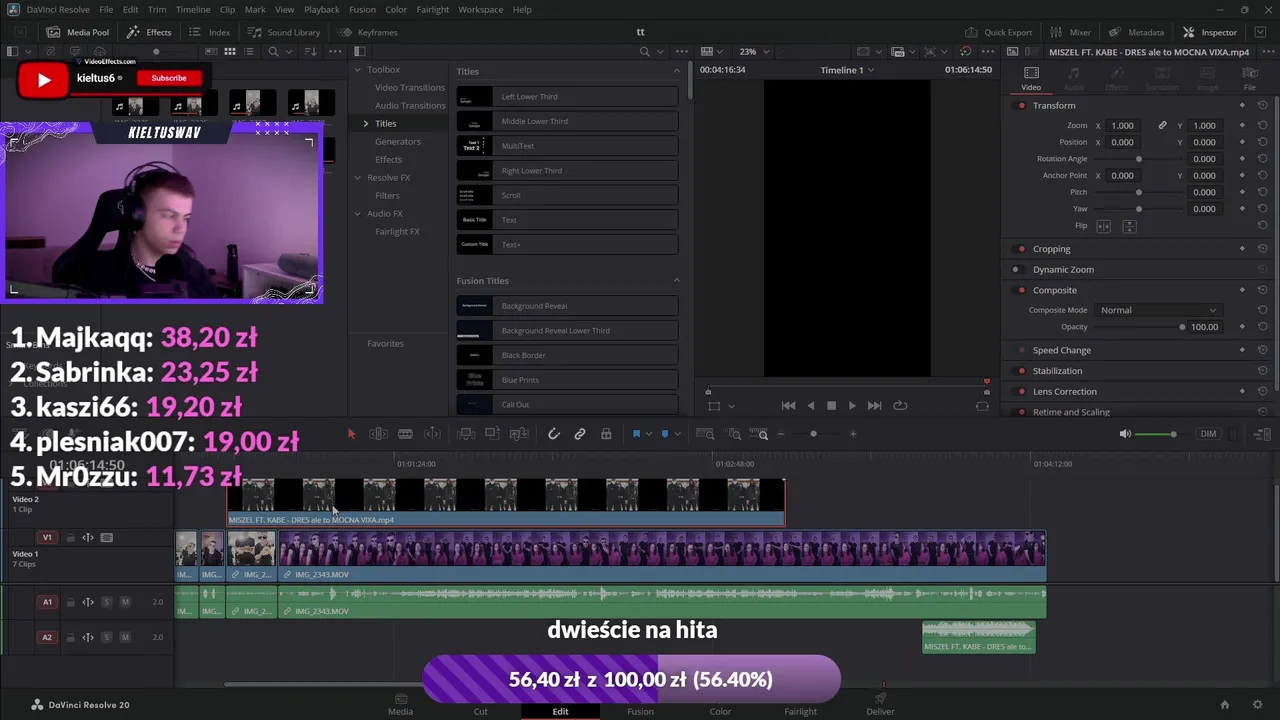Open the viewer zoom 23% dropdown
Image resolution: width=1280 pixels, height=720 pixels.
click(755, 51)
